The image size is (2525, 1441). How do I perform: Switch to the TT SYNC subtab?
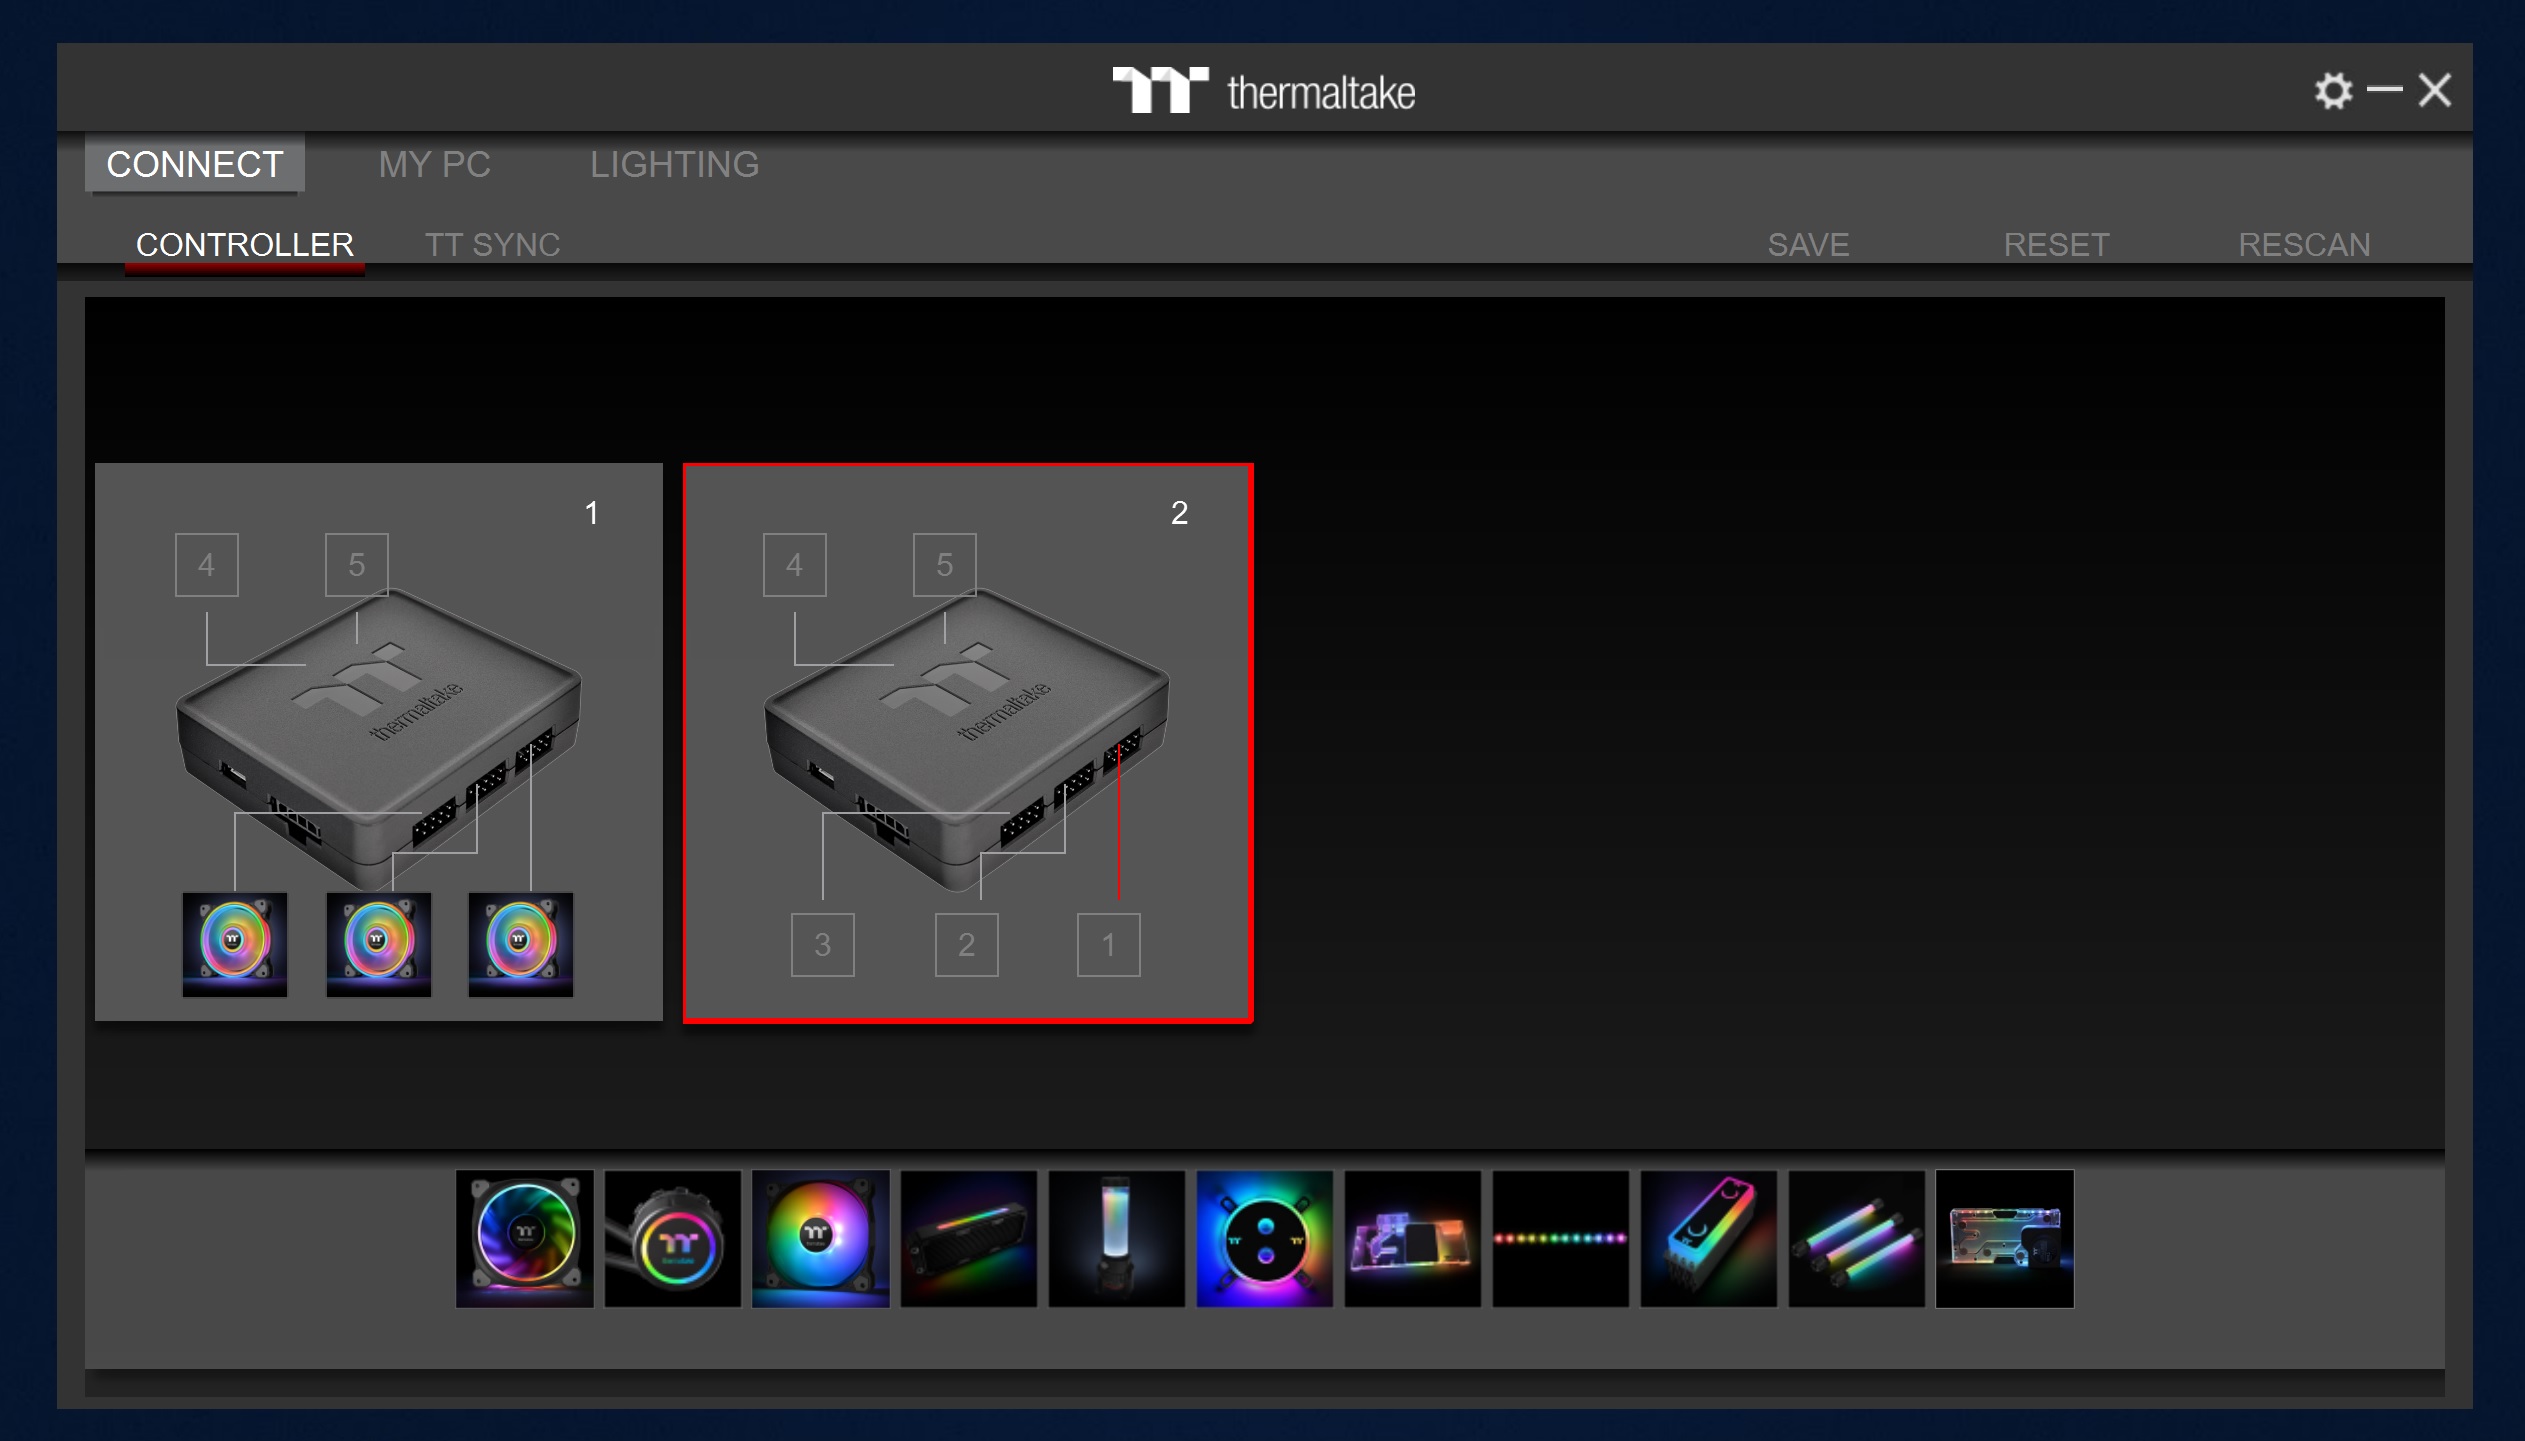click(x=492, y=244)
